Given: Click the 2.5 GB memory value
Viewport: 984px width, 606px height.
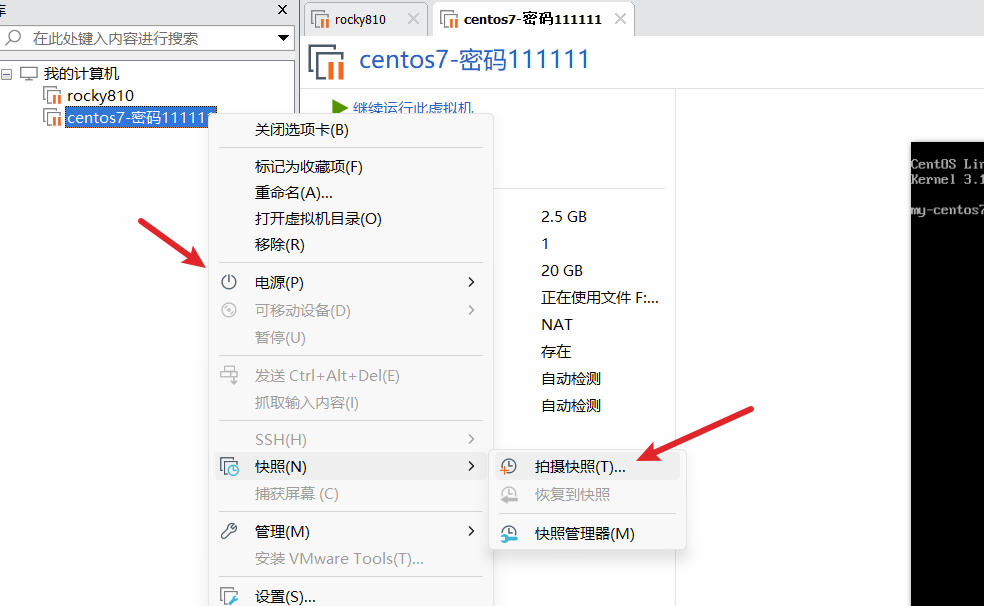Looking at the screenshot, I should pos(564,216).
